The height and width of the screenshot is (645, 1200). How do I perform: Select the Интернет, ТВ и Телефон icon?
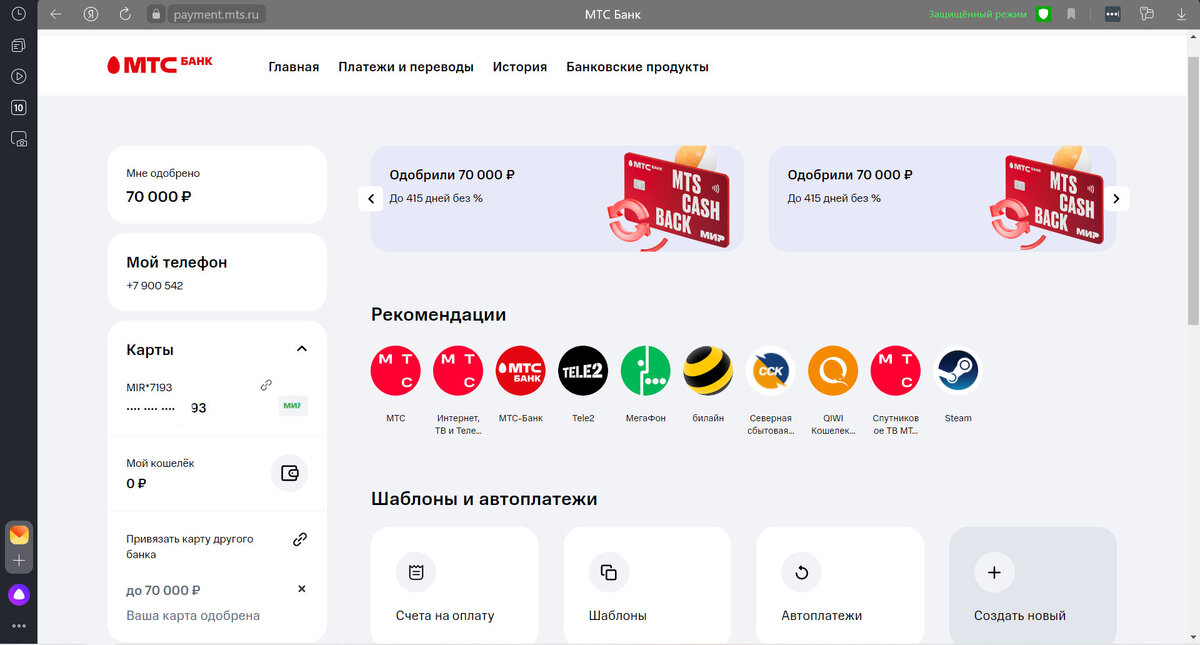[458, 371]
